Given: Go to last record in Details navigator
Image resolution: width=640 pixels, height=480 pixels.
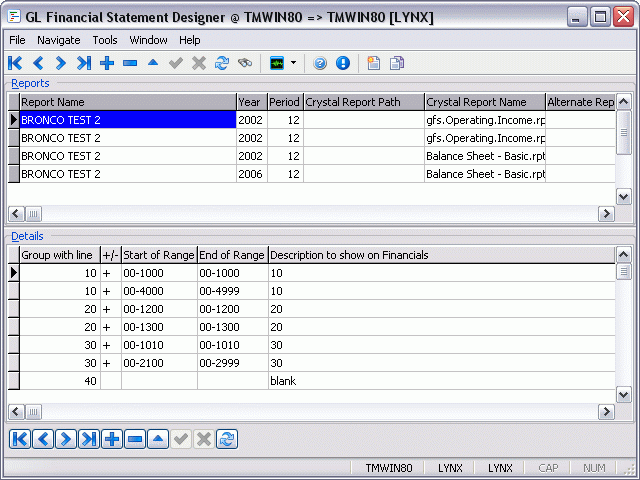Looking at the screenshot, I should [x=88, y=439].
